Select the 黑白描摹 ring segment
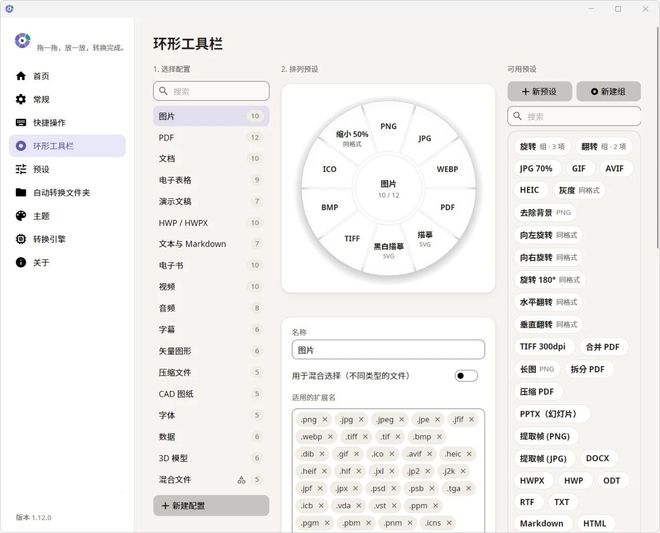 (x=389, y=250)
